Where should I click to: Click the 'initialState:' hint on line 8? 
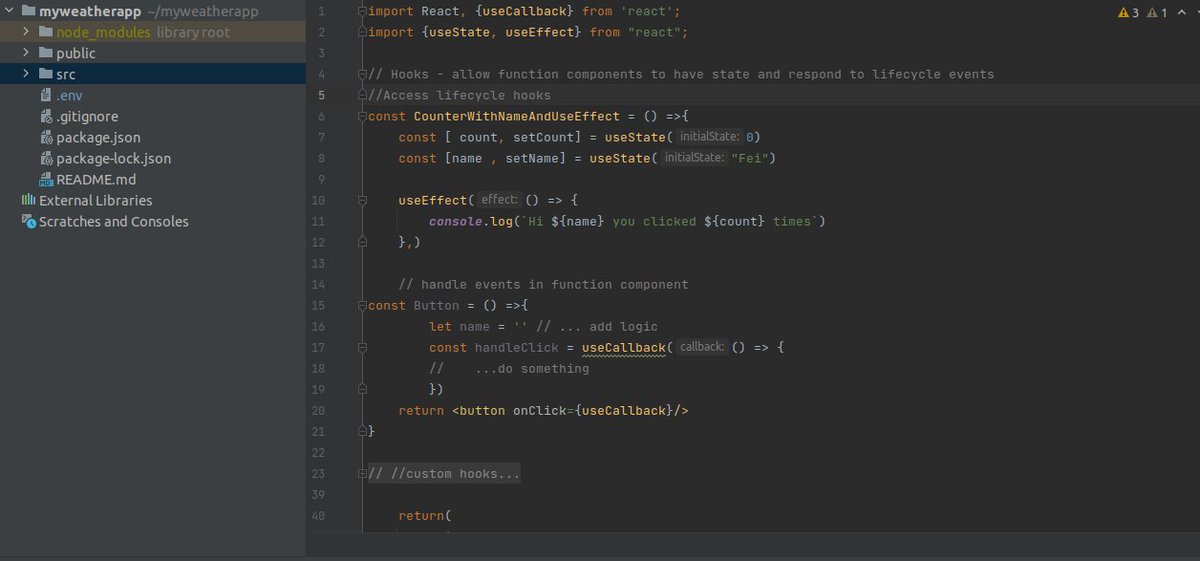click(x=693, y=158)
